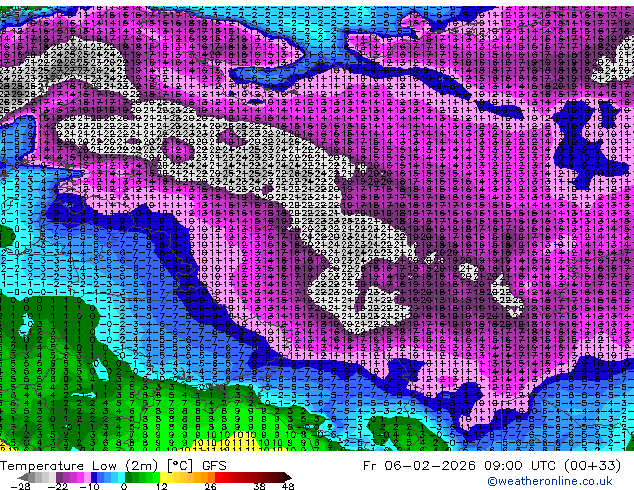Click the '38' legend label
634x490 pixels.
pyautogui.click(x=259, y=486)
